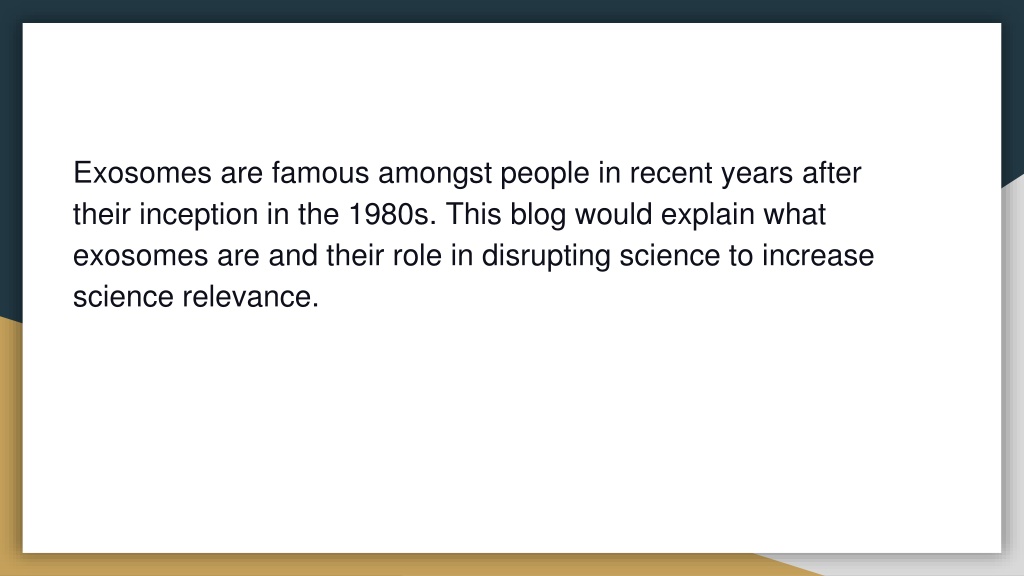Screen dimensions: 1024x576
Task: Click the word "science" starting last line
Action: tap(123, 296)
